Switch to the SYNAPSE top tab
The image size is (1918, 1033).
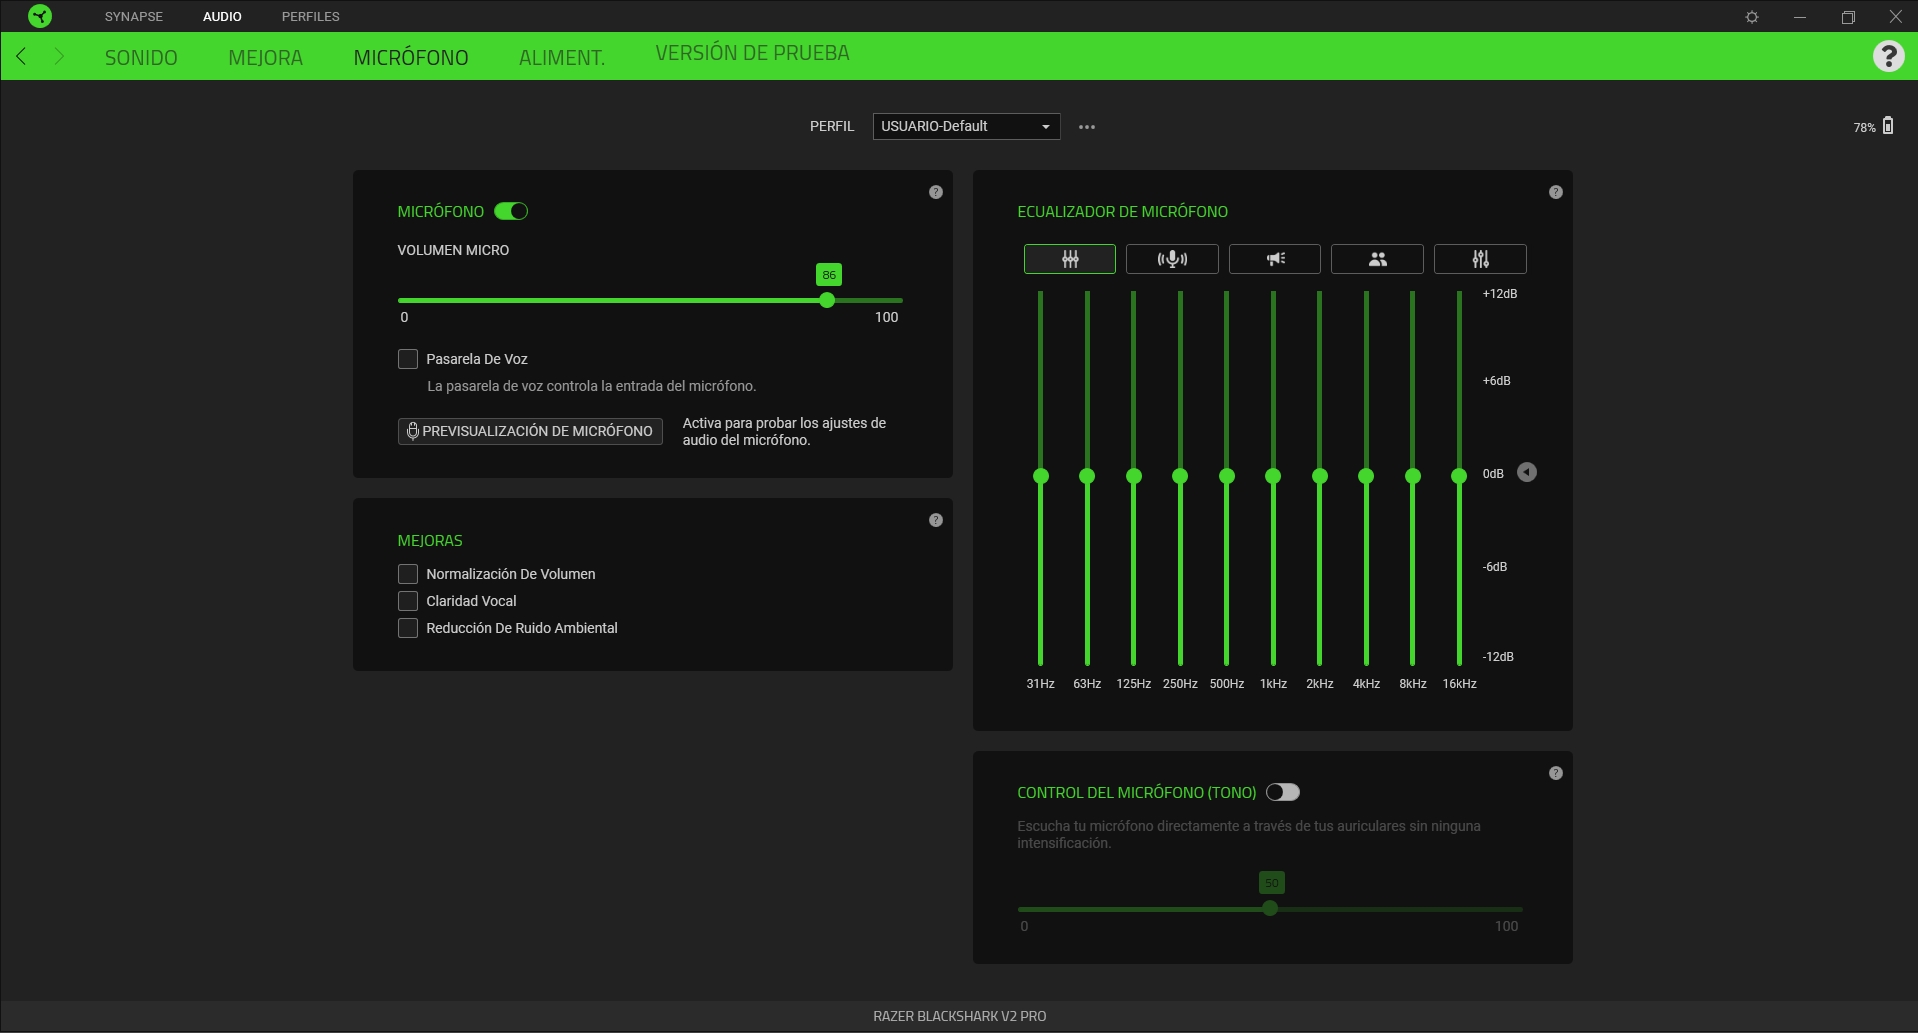pyautogui.click(x=134, y=17)
